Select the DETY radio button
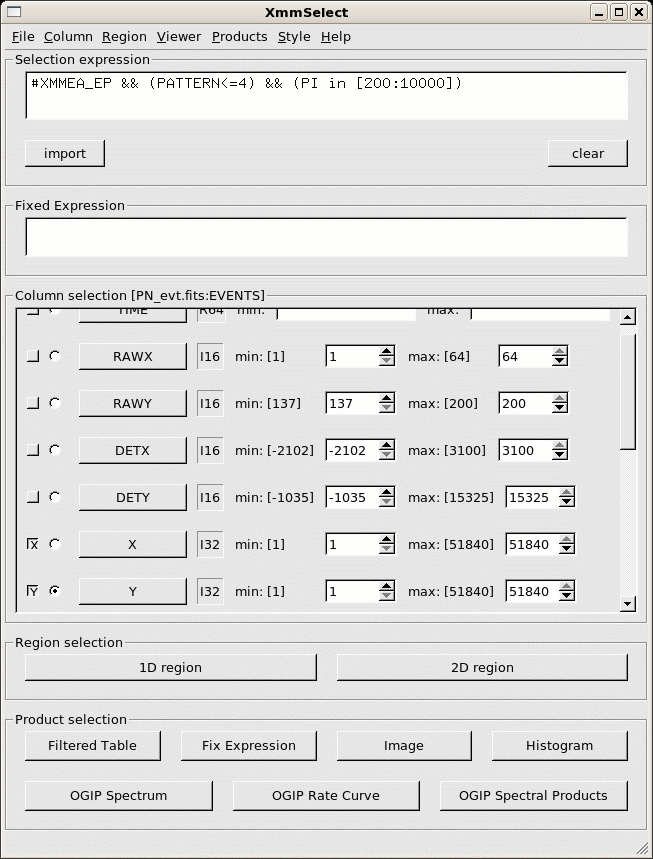The image size is (653, 859). (x=55, y=497)
